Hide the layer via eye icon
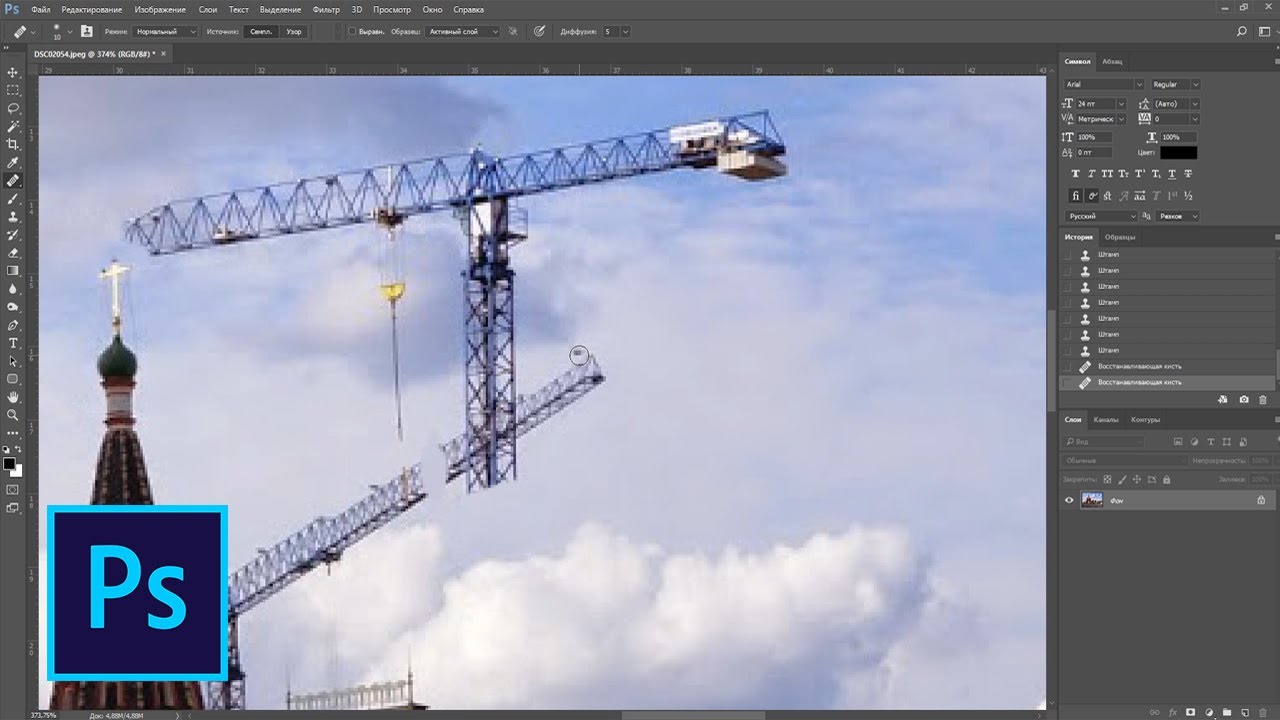The height and width of the screenshot is (720, 1280). pyautogui.click(x=1068, y=500)
